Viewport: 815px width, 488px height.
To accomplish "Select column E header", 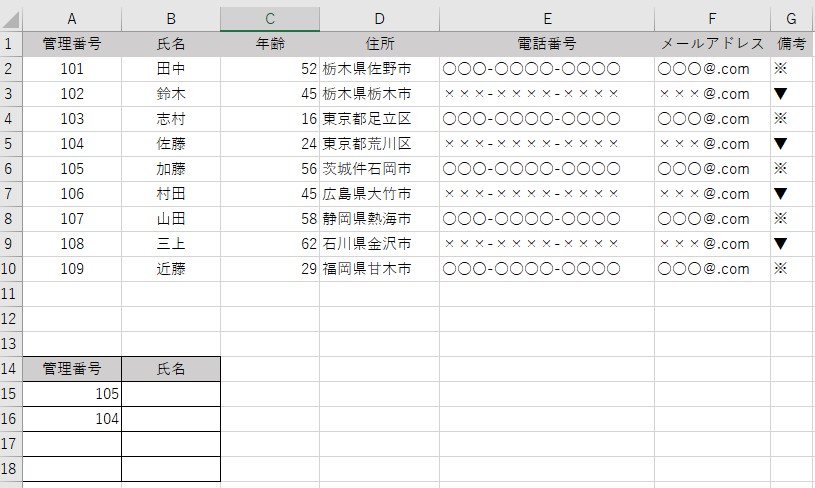I will tap(547, 19).
